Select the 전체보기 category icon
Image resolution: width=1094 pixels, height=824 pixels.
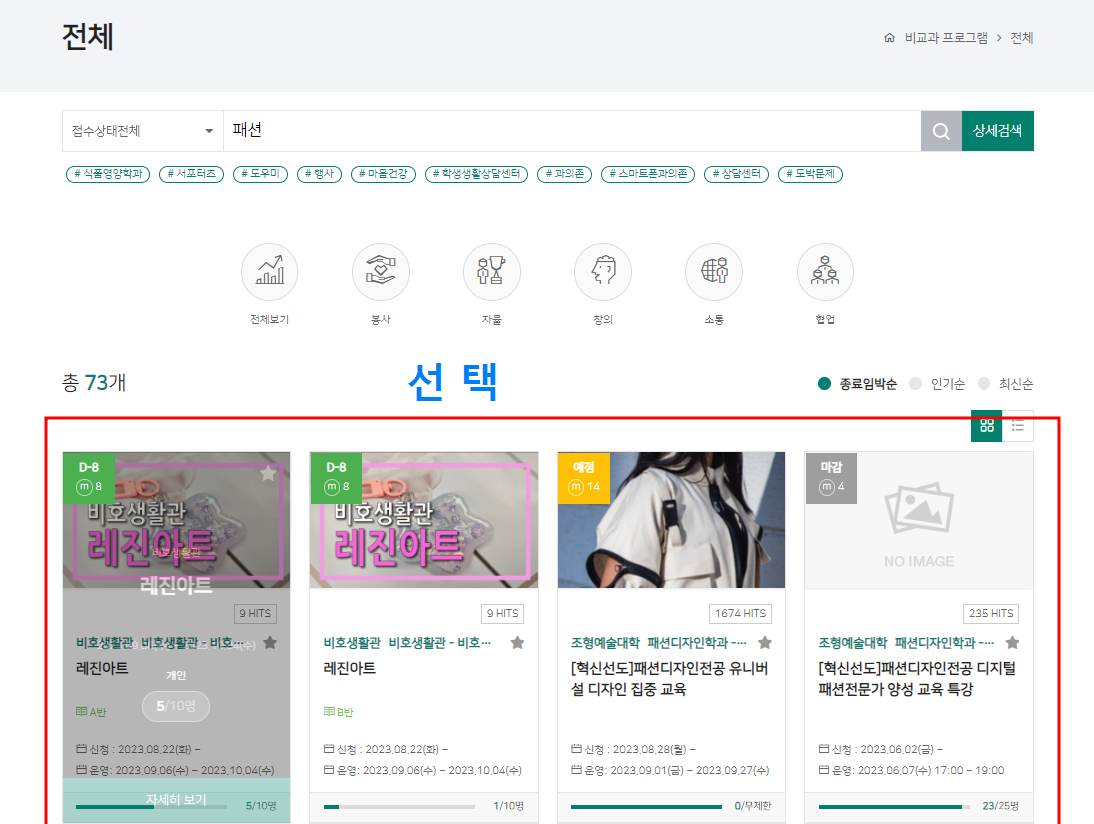coord(269,272)
